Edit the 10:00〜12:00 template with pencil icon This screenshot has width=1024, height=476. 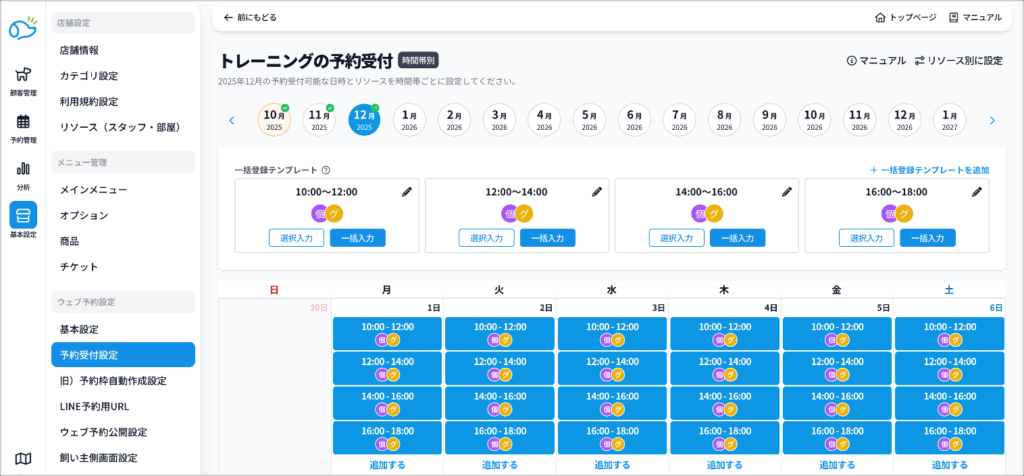[406, 192]
